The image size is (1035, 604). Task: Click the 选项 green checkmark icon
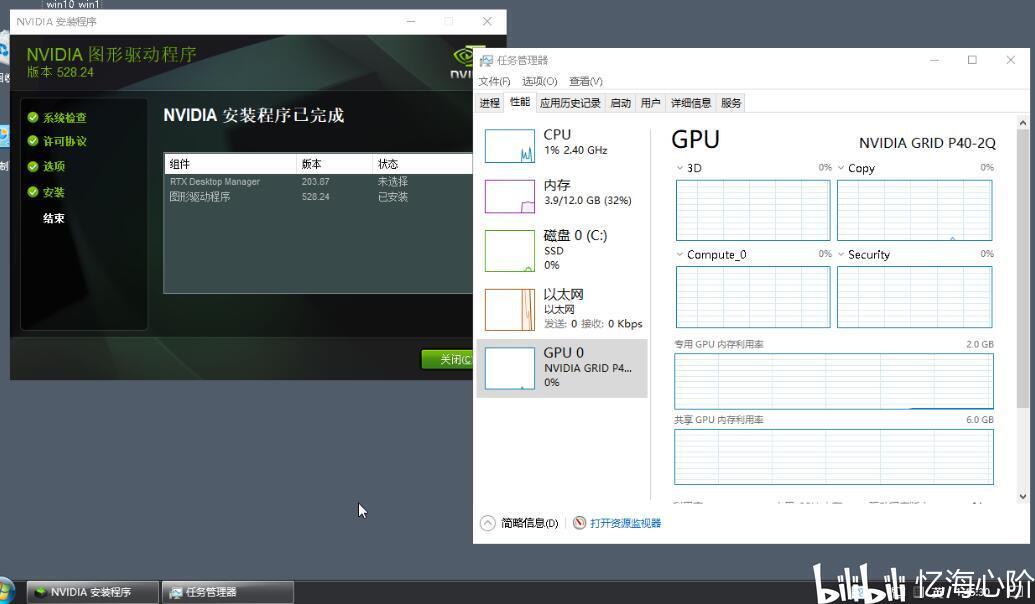33,166
